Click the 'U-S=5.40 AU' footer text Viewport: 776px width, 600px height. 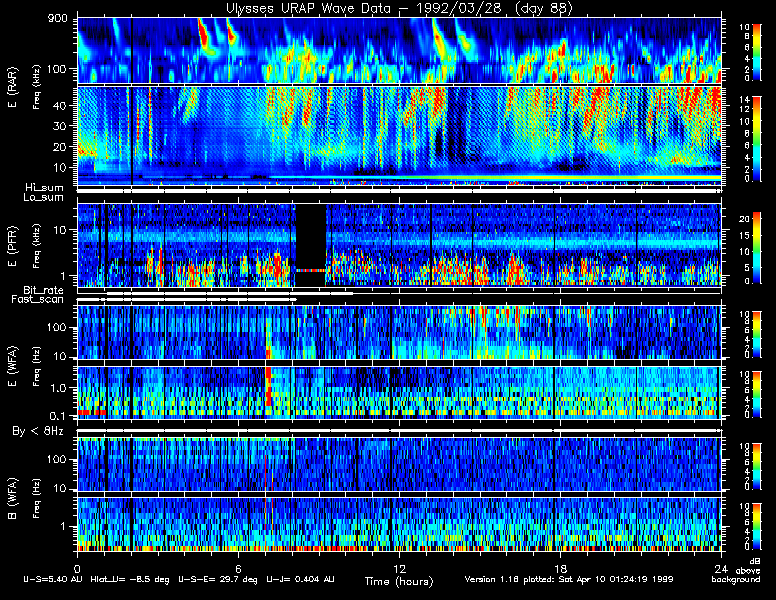point(53,579)
